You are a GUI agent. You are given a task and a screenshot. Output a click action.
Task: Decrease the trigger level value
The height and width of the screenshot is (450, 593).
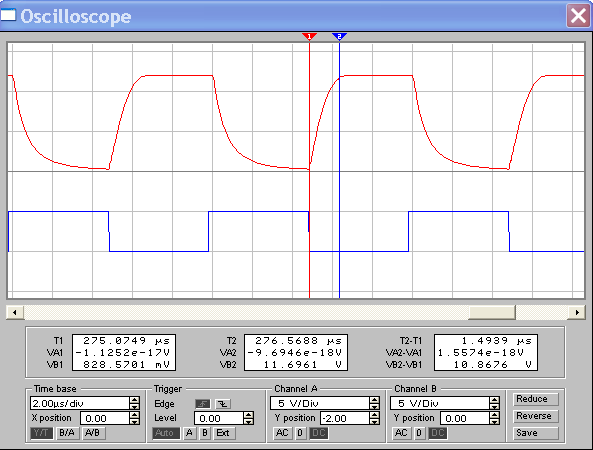coord(248,421)
